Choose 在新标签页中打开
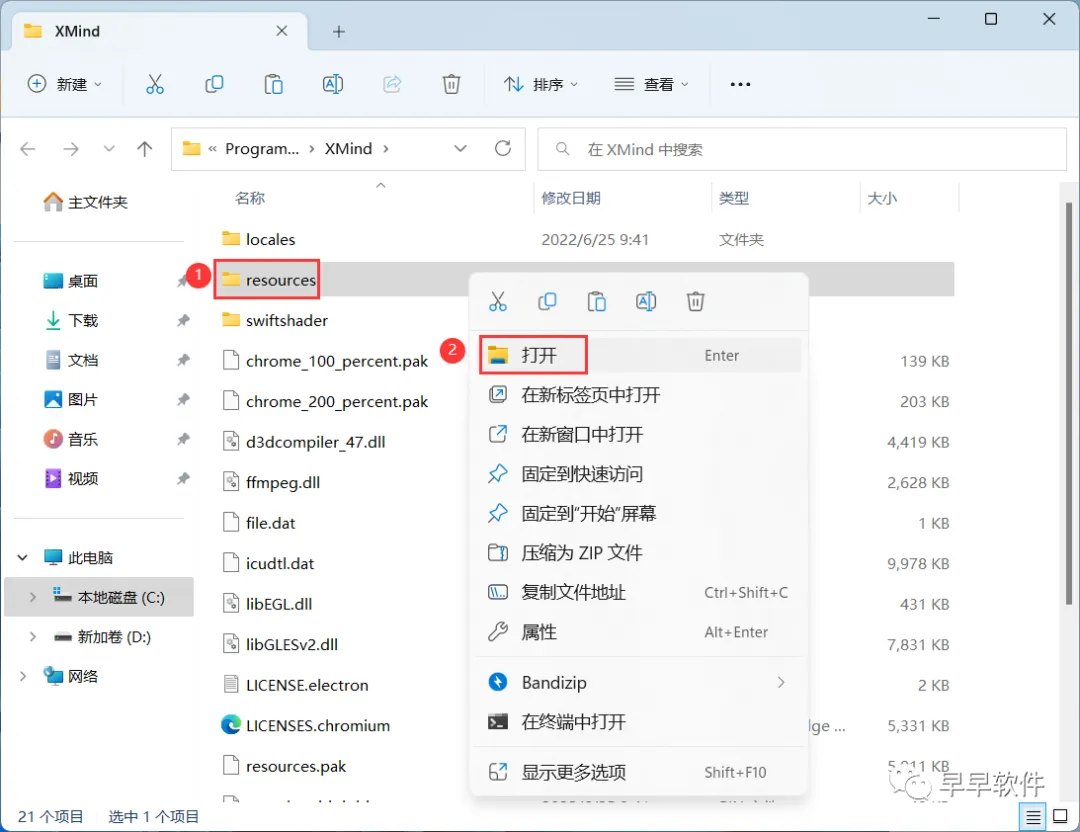Image resolution: width=1080 pixels, height=832 pixels. (639, 395)
